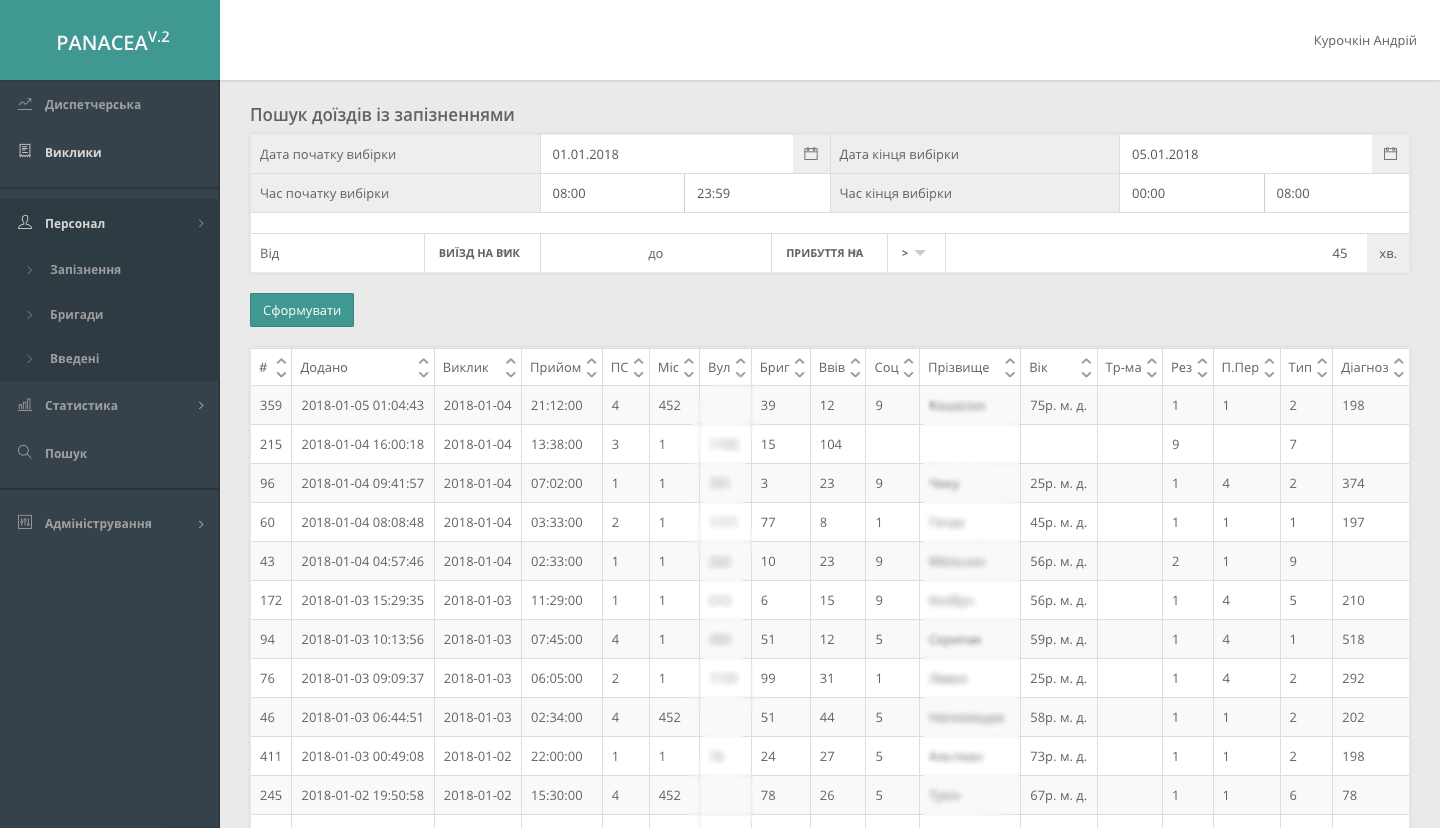Click diagnosis value 374

click(x=1353, y=483)
